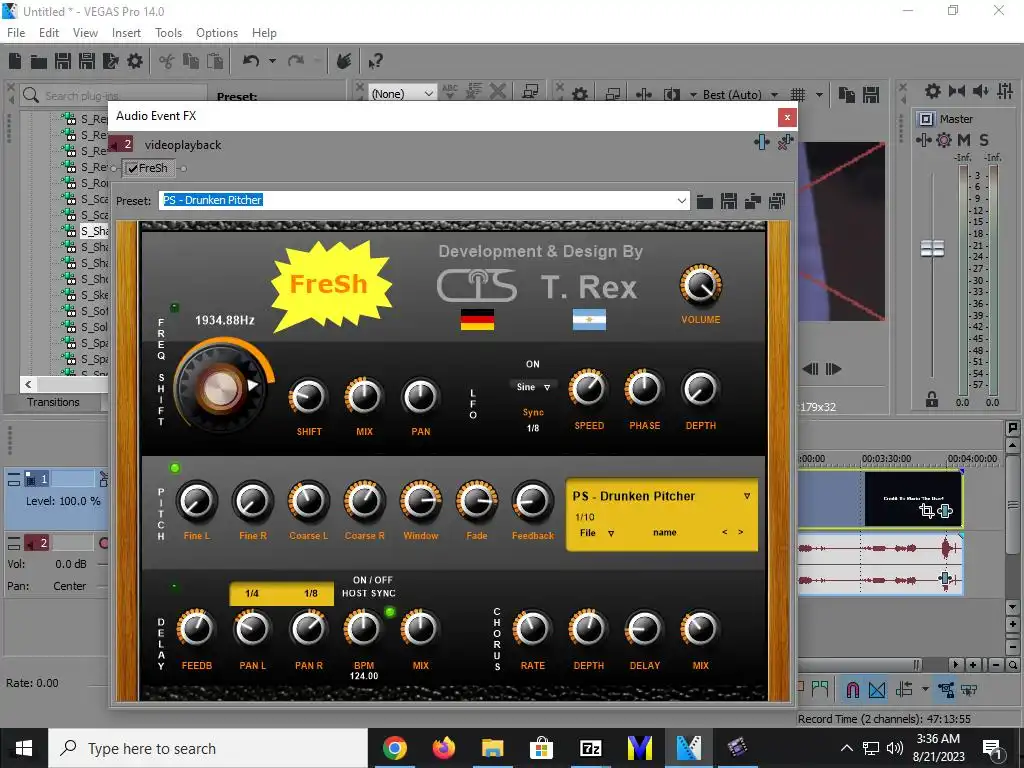
Task: Go to next plugin preset with > arrow
Action: (x=741, y=532)
